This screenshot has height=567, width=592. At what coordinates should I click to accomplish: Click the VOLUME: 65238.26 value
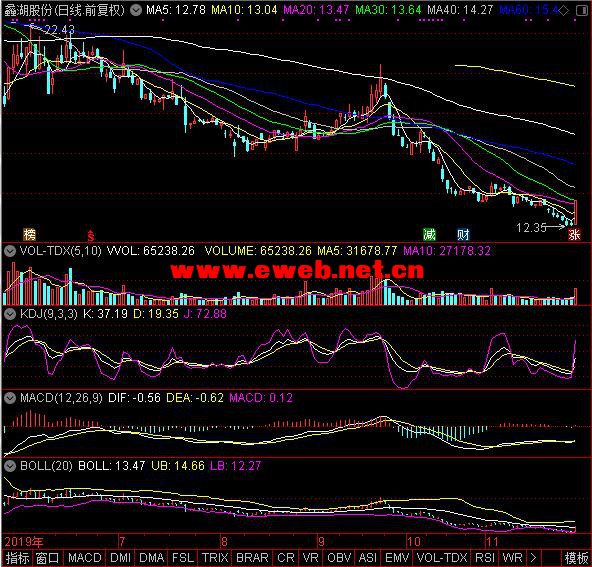click(x=258, y=251)
